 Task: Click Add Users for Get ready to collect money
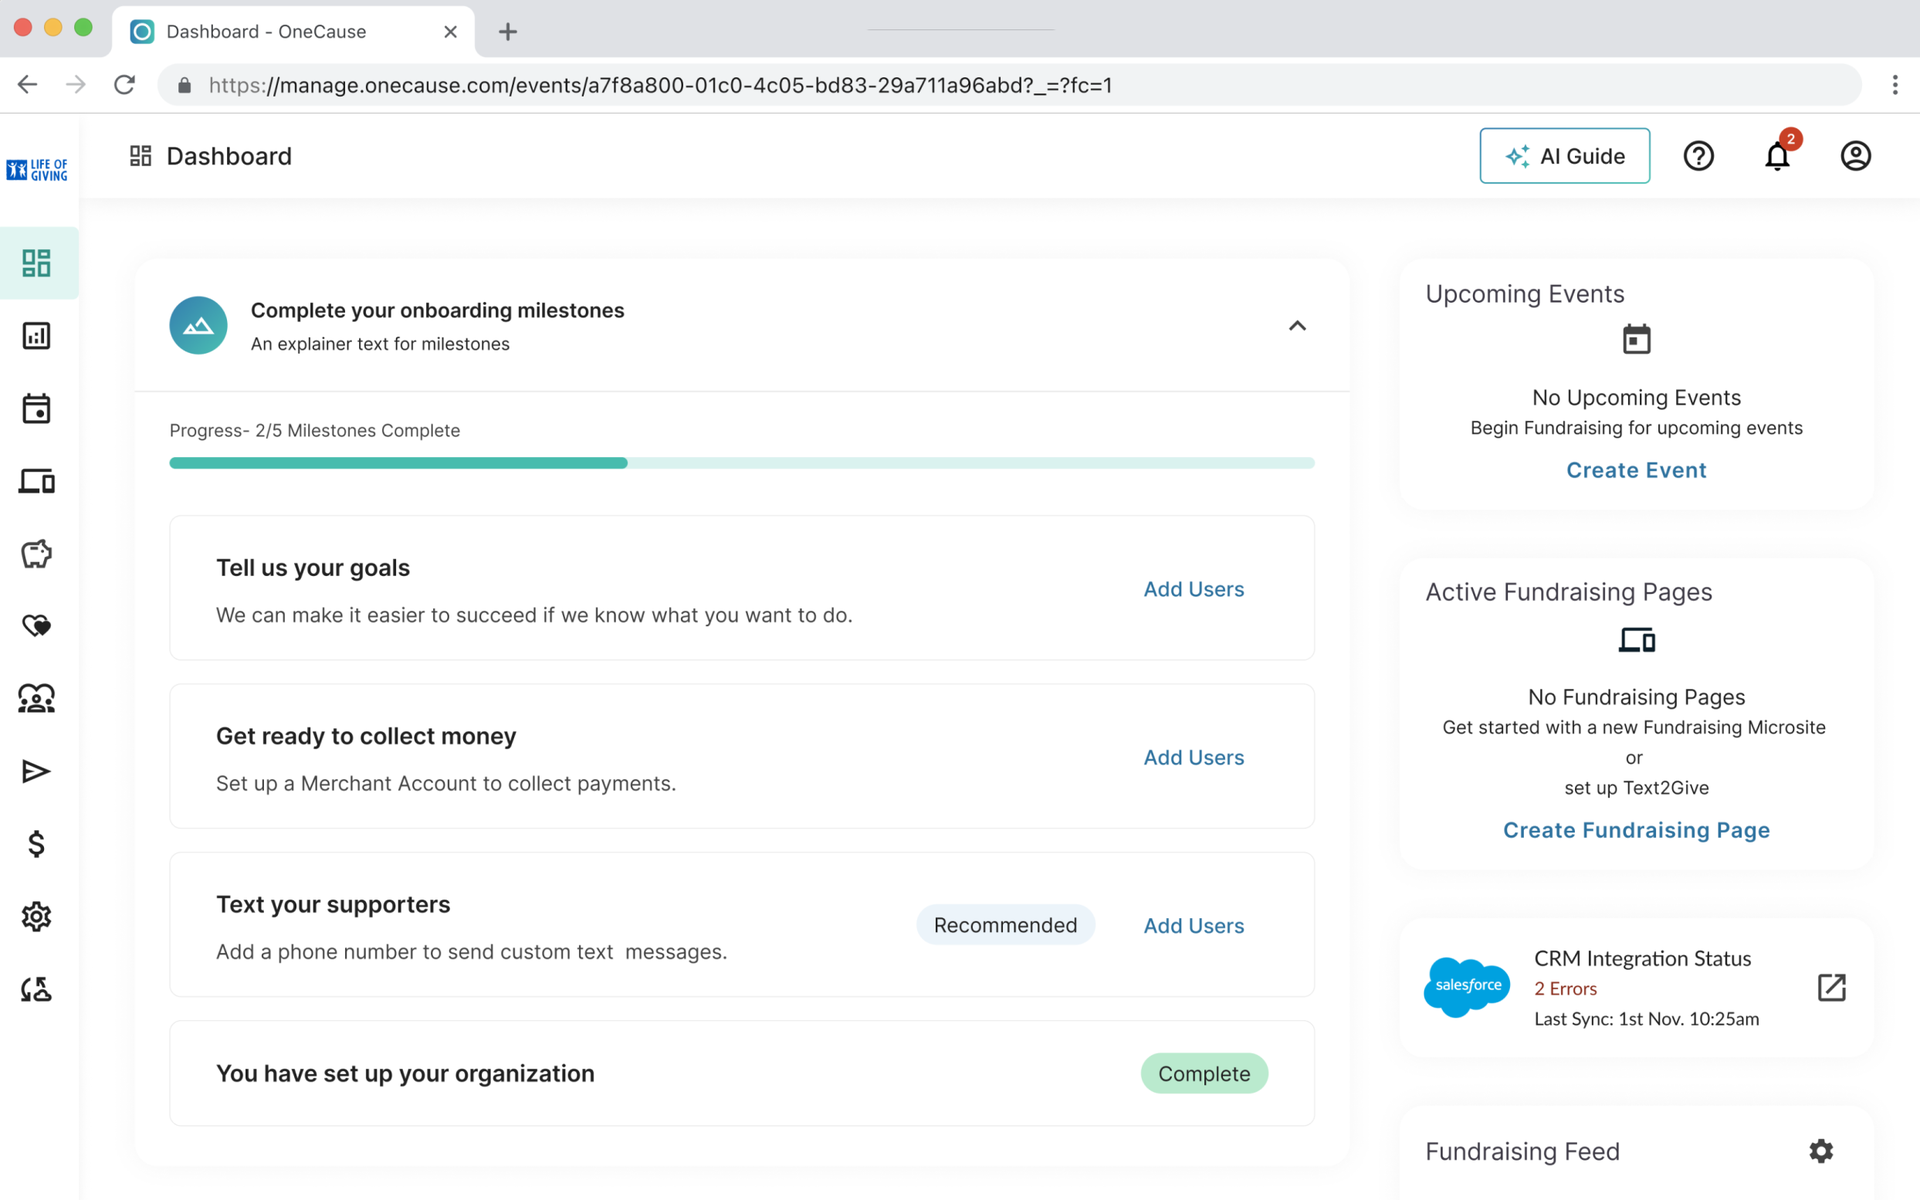[x=1194, y=757]
